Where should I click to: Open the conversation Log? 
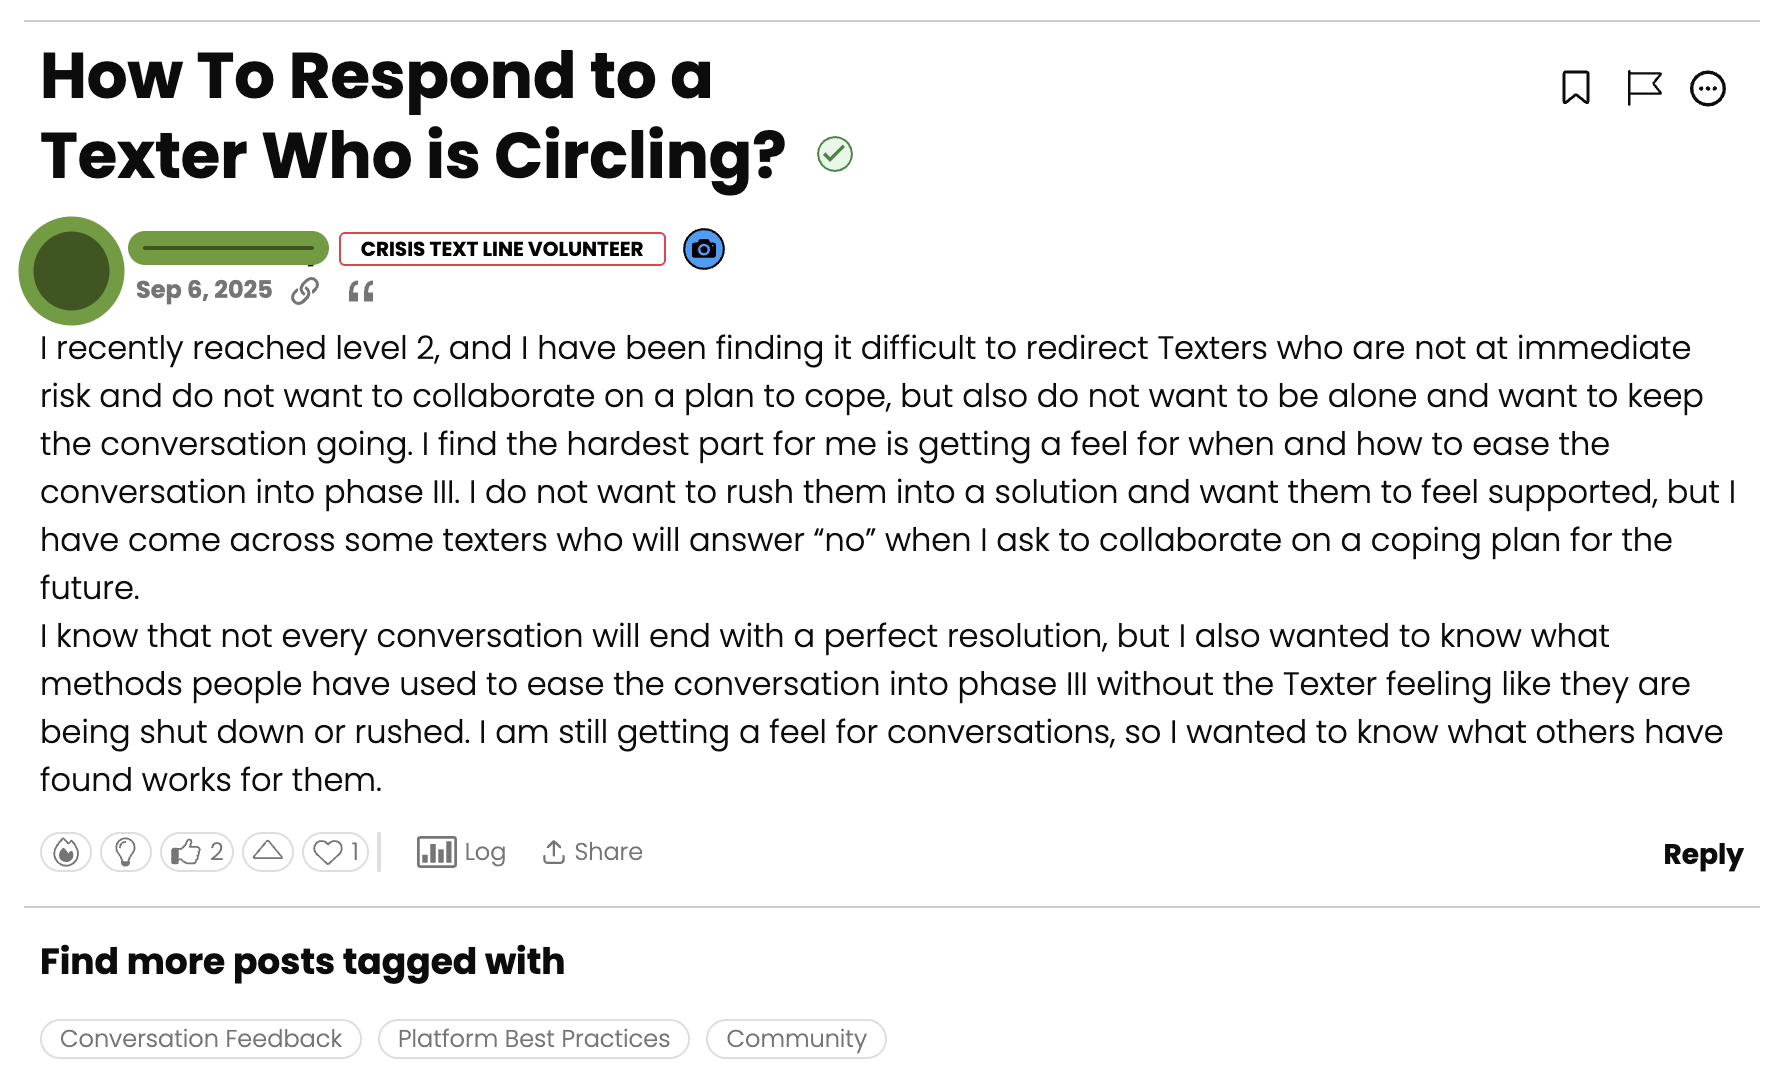point(460,852)
